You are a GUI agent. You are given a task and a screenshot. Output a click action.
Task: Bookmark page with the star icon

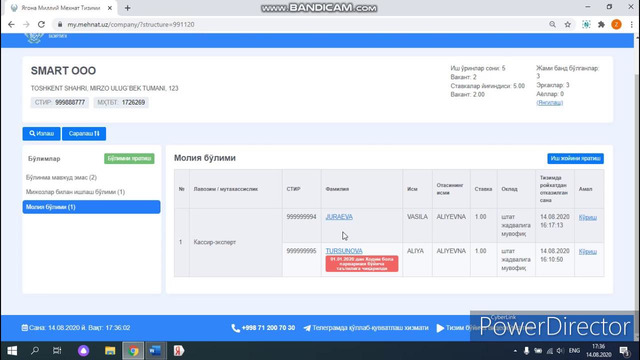[567, 24]
